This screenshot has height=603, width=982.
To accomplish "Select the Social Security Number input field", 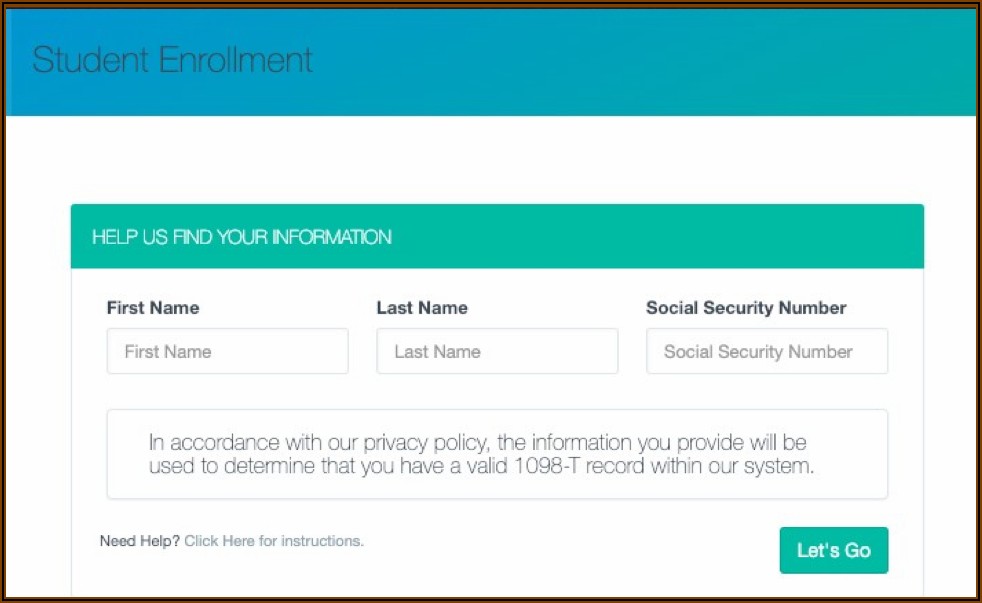I will click(x=767, y=352).
